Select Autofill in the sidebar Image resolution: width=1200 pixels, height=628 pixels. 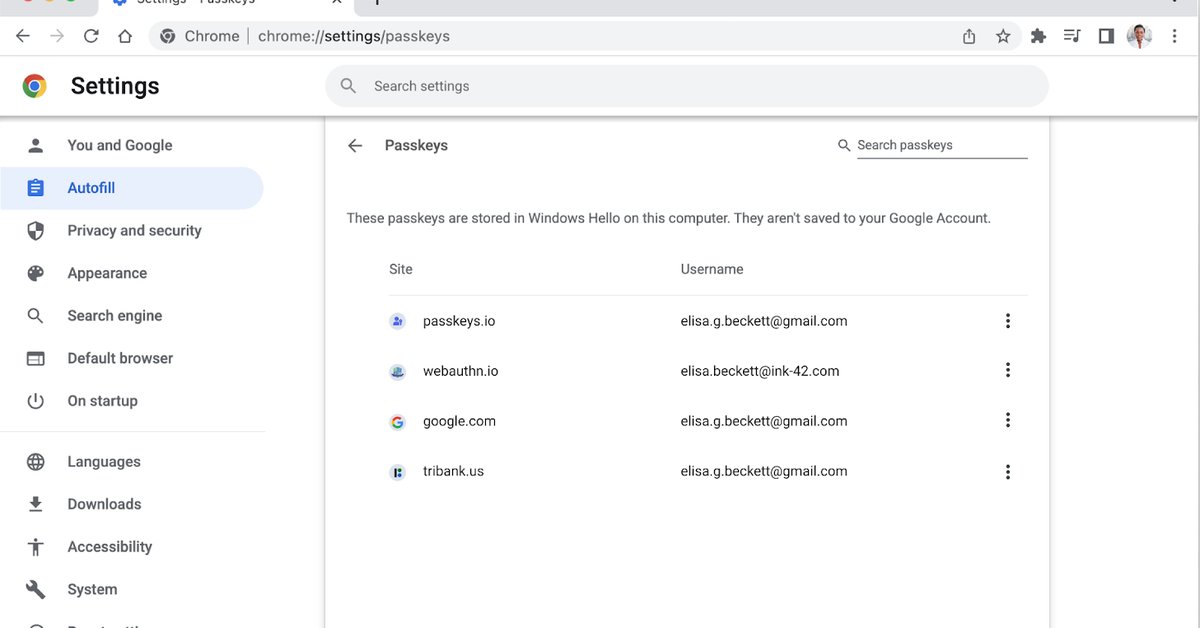point(132,188)
